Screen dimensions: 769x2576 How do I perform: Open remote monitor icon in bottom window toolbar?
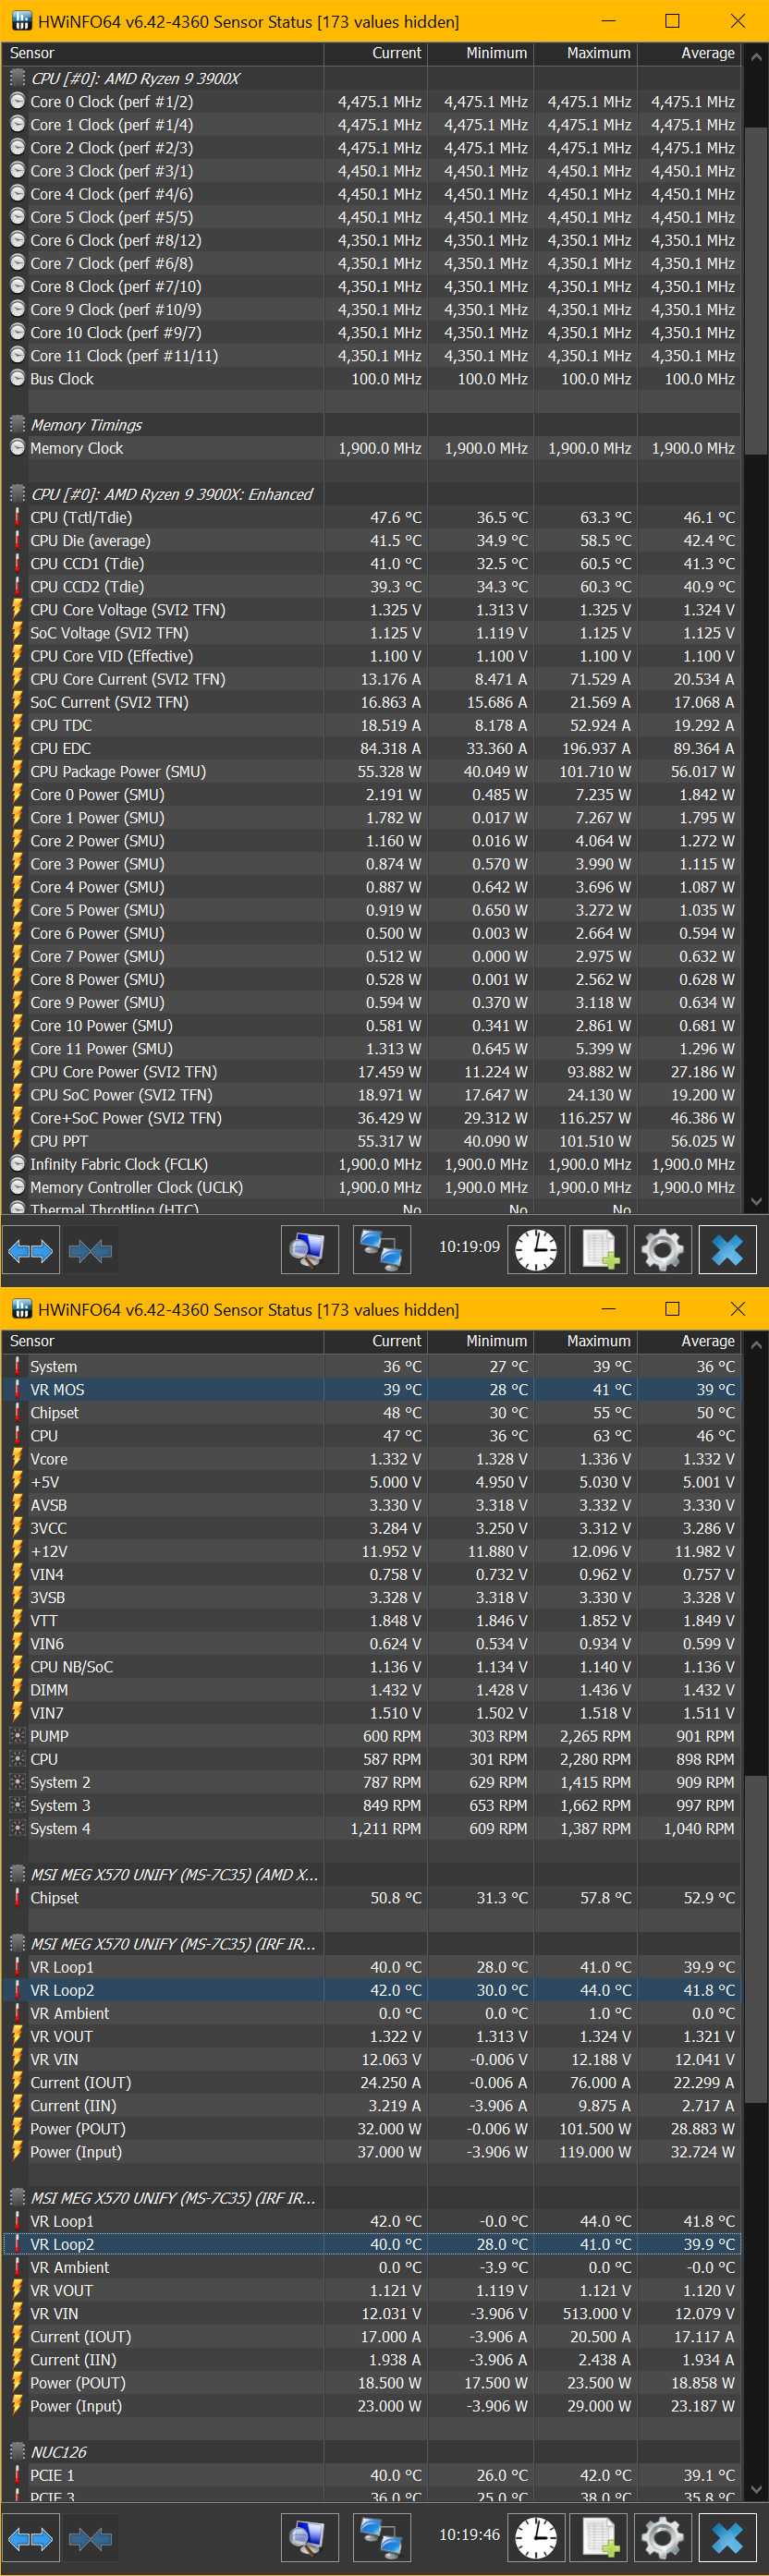(x=309, y=2538)
